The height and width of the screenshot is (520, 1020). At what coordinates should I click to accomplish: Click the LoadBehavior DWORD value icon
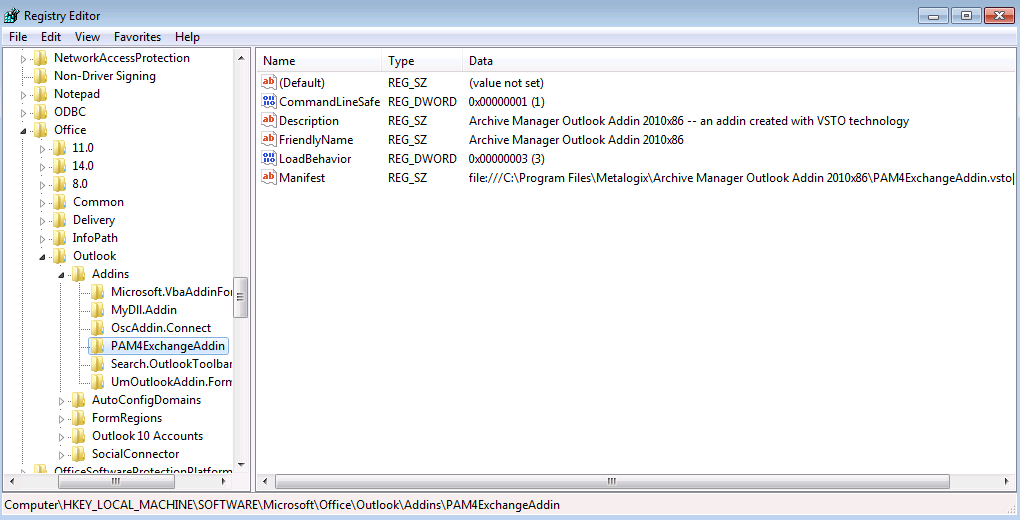click(x=269, y=157)
